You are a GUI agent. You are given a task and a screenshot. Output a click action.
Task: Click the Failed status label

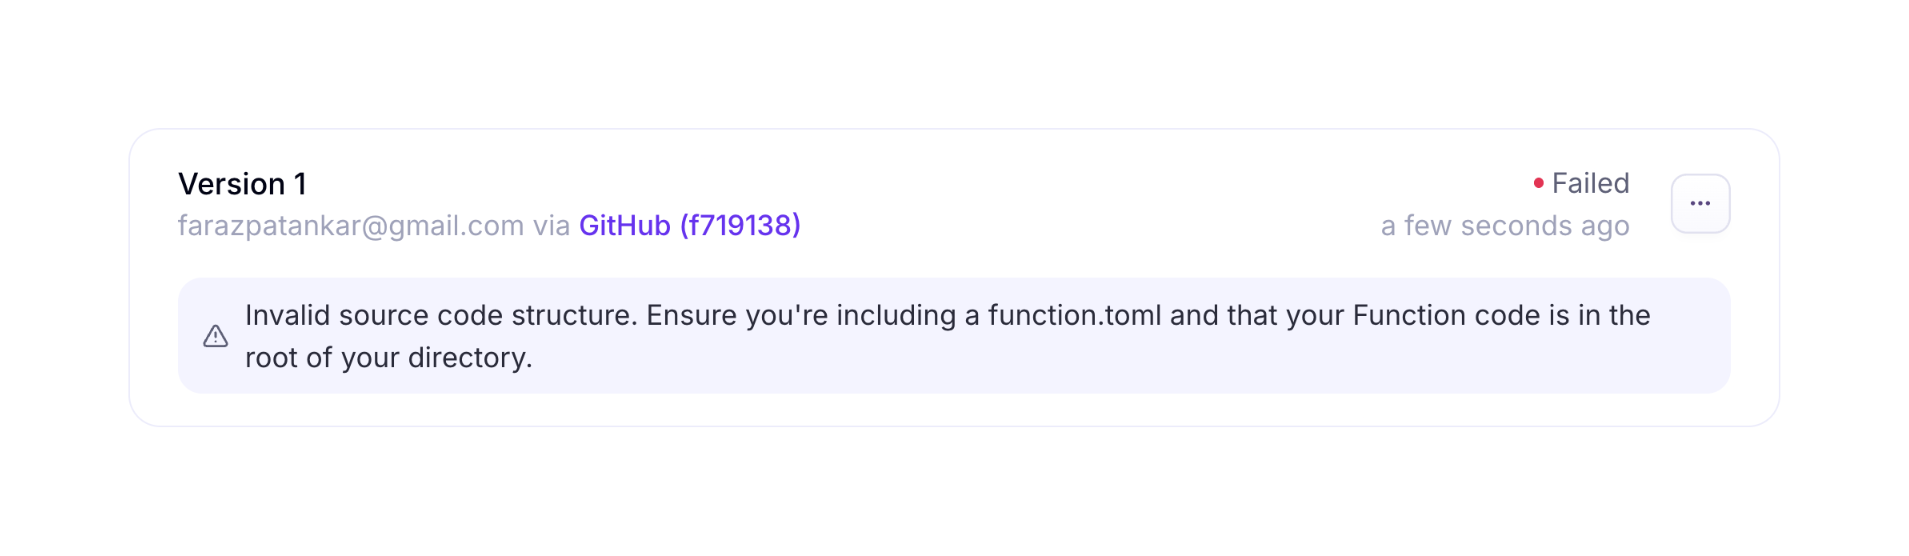(1590, 183)
